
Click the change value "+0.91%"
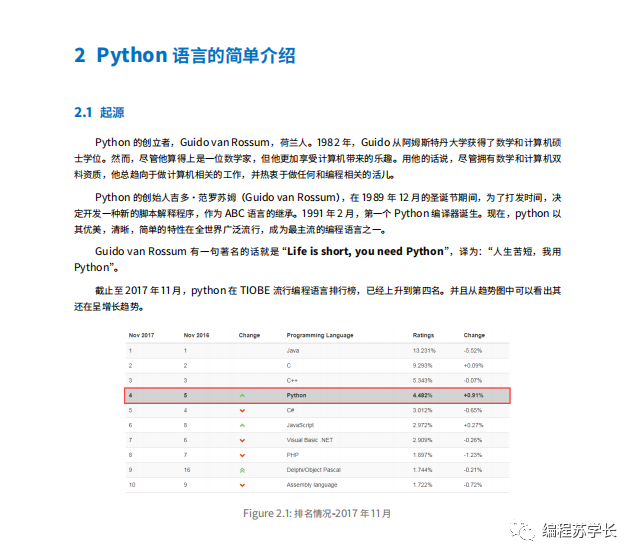473,395
